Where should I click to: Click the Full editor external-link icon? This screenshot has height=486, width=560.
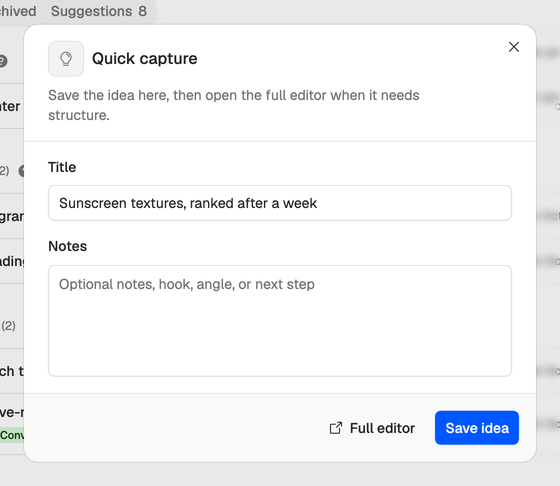(x=335, y=428)
